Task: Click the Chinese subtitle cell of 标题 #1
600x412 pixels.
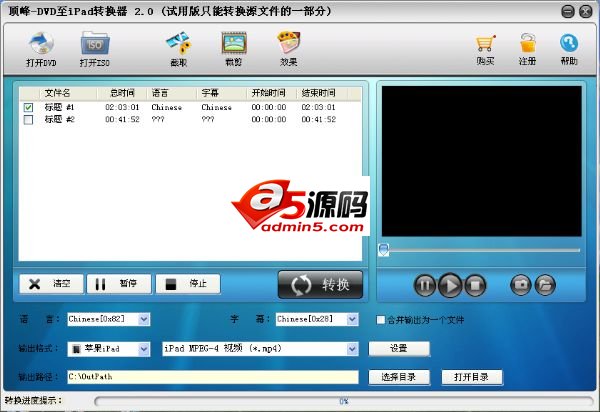Action: tap(217, 107)
